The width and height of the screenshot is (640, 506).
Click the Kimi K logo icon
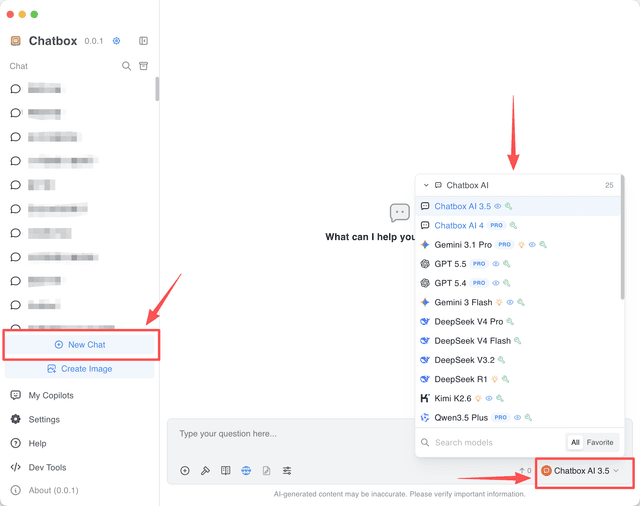(425, 398)
